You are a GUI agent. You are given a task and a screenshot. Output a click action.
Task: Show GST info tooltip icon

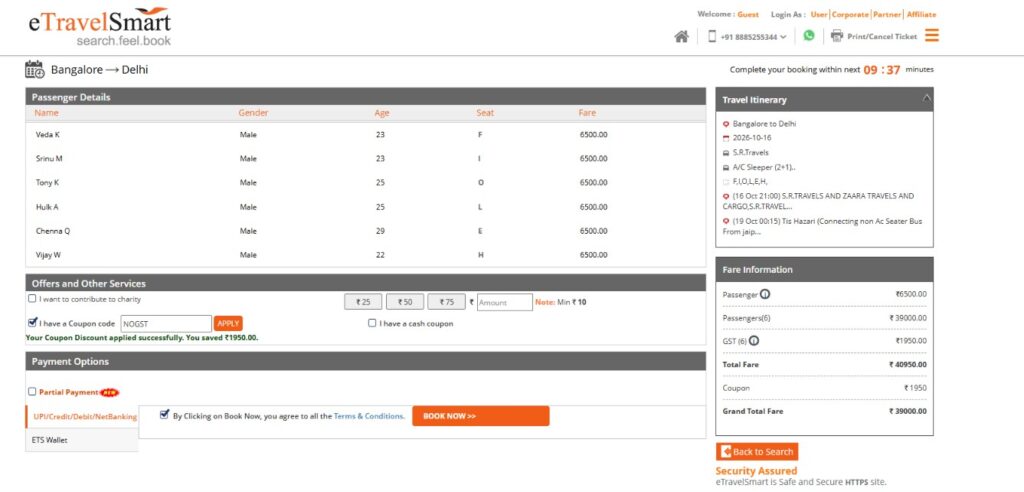[754, 340]
